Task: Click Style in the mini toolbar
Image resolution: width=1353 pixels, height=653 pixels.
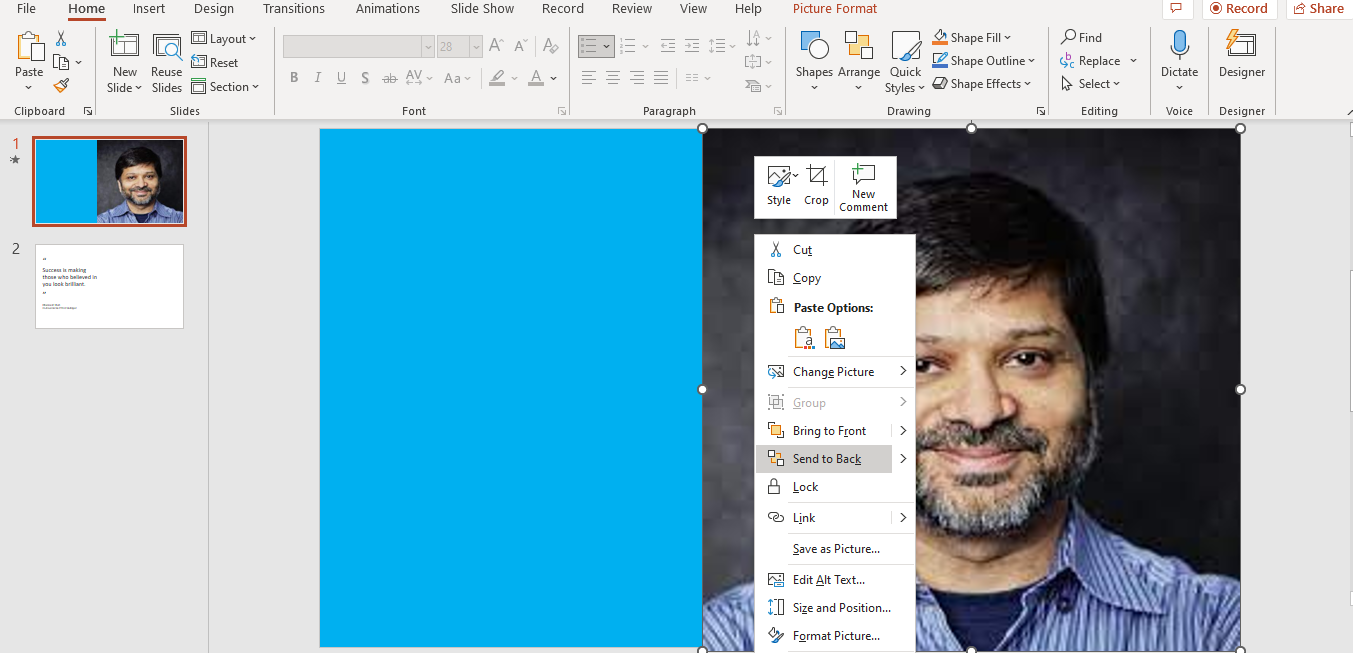Action: 779,186
